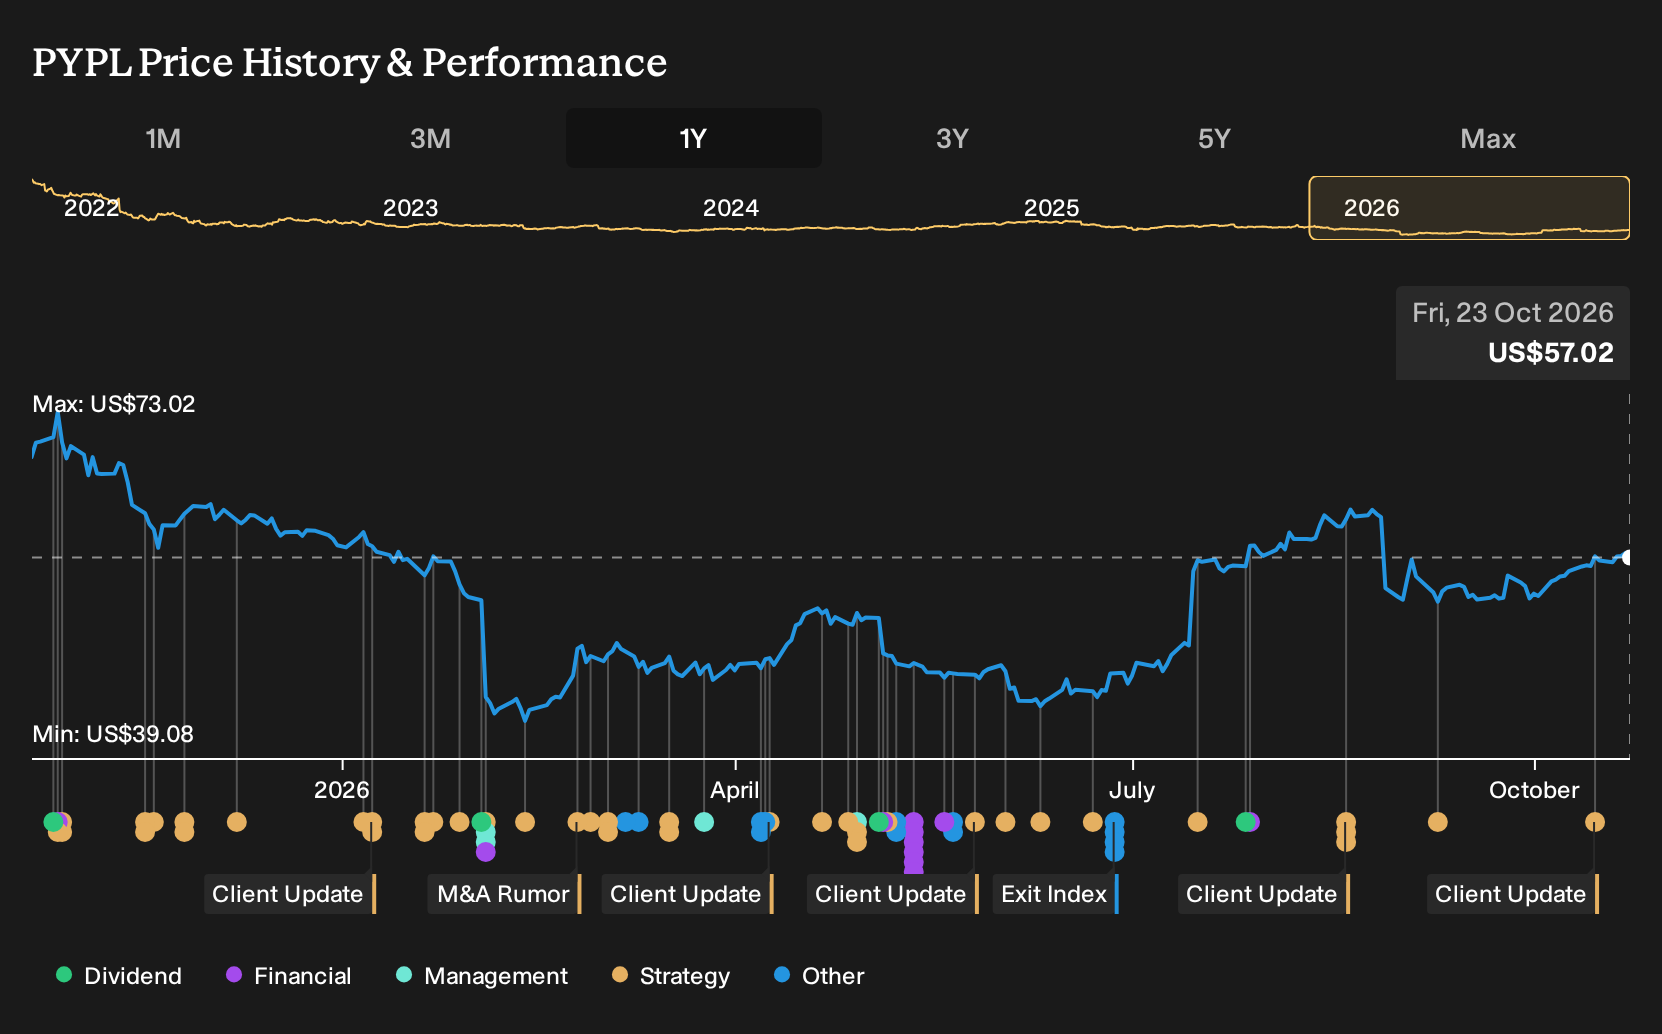Click the October axis label

point(1534,790)
